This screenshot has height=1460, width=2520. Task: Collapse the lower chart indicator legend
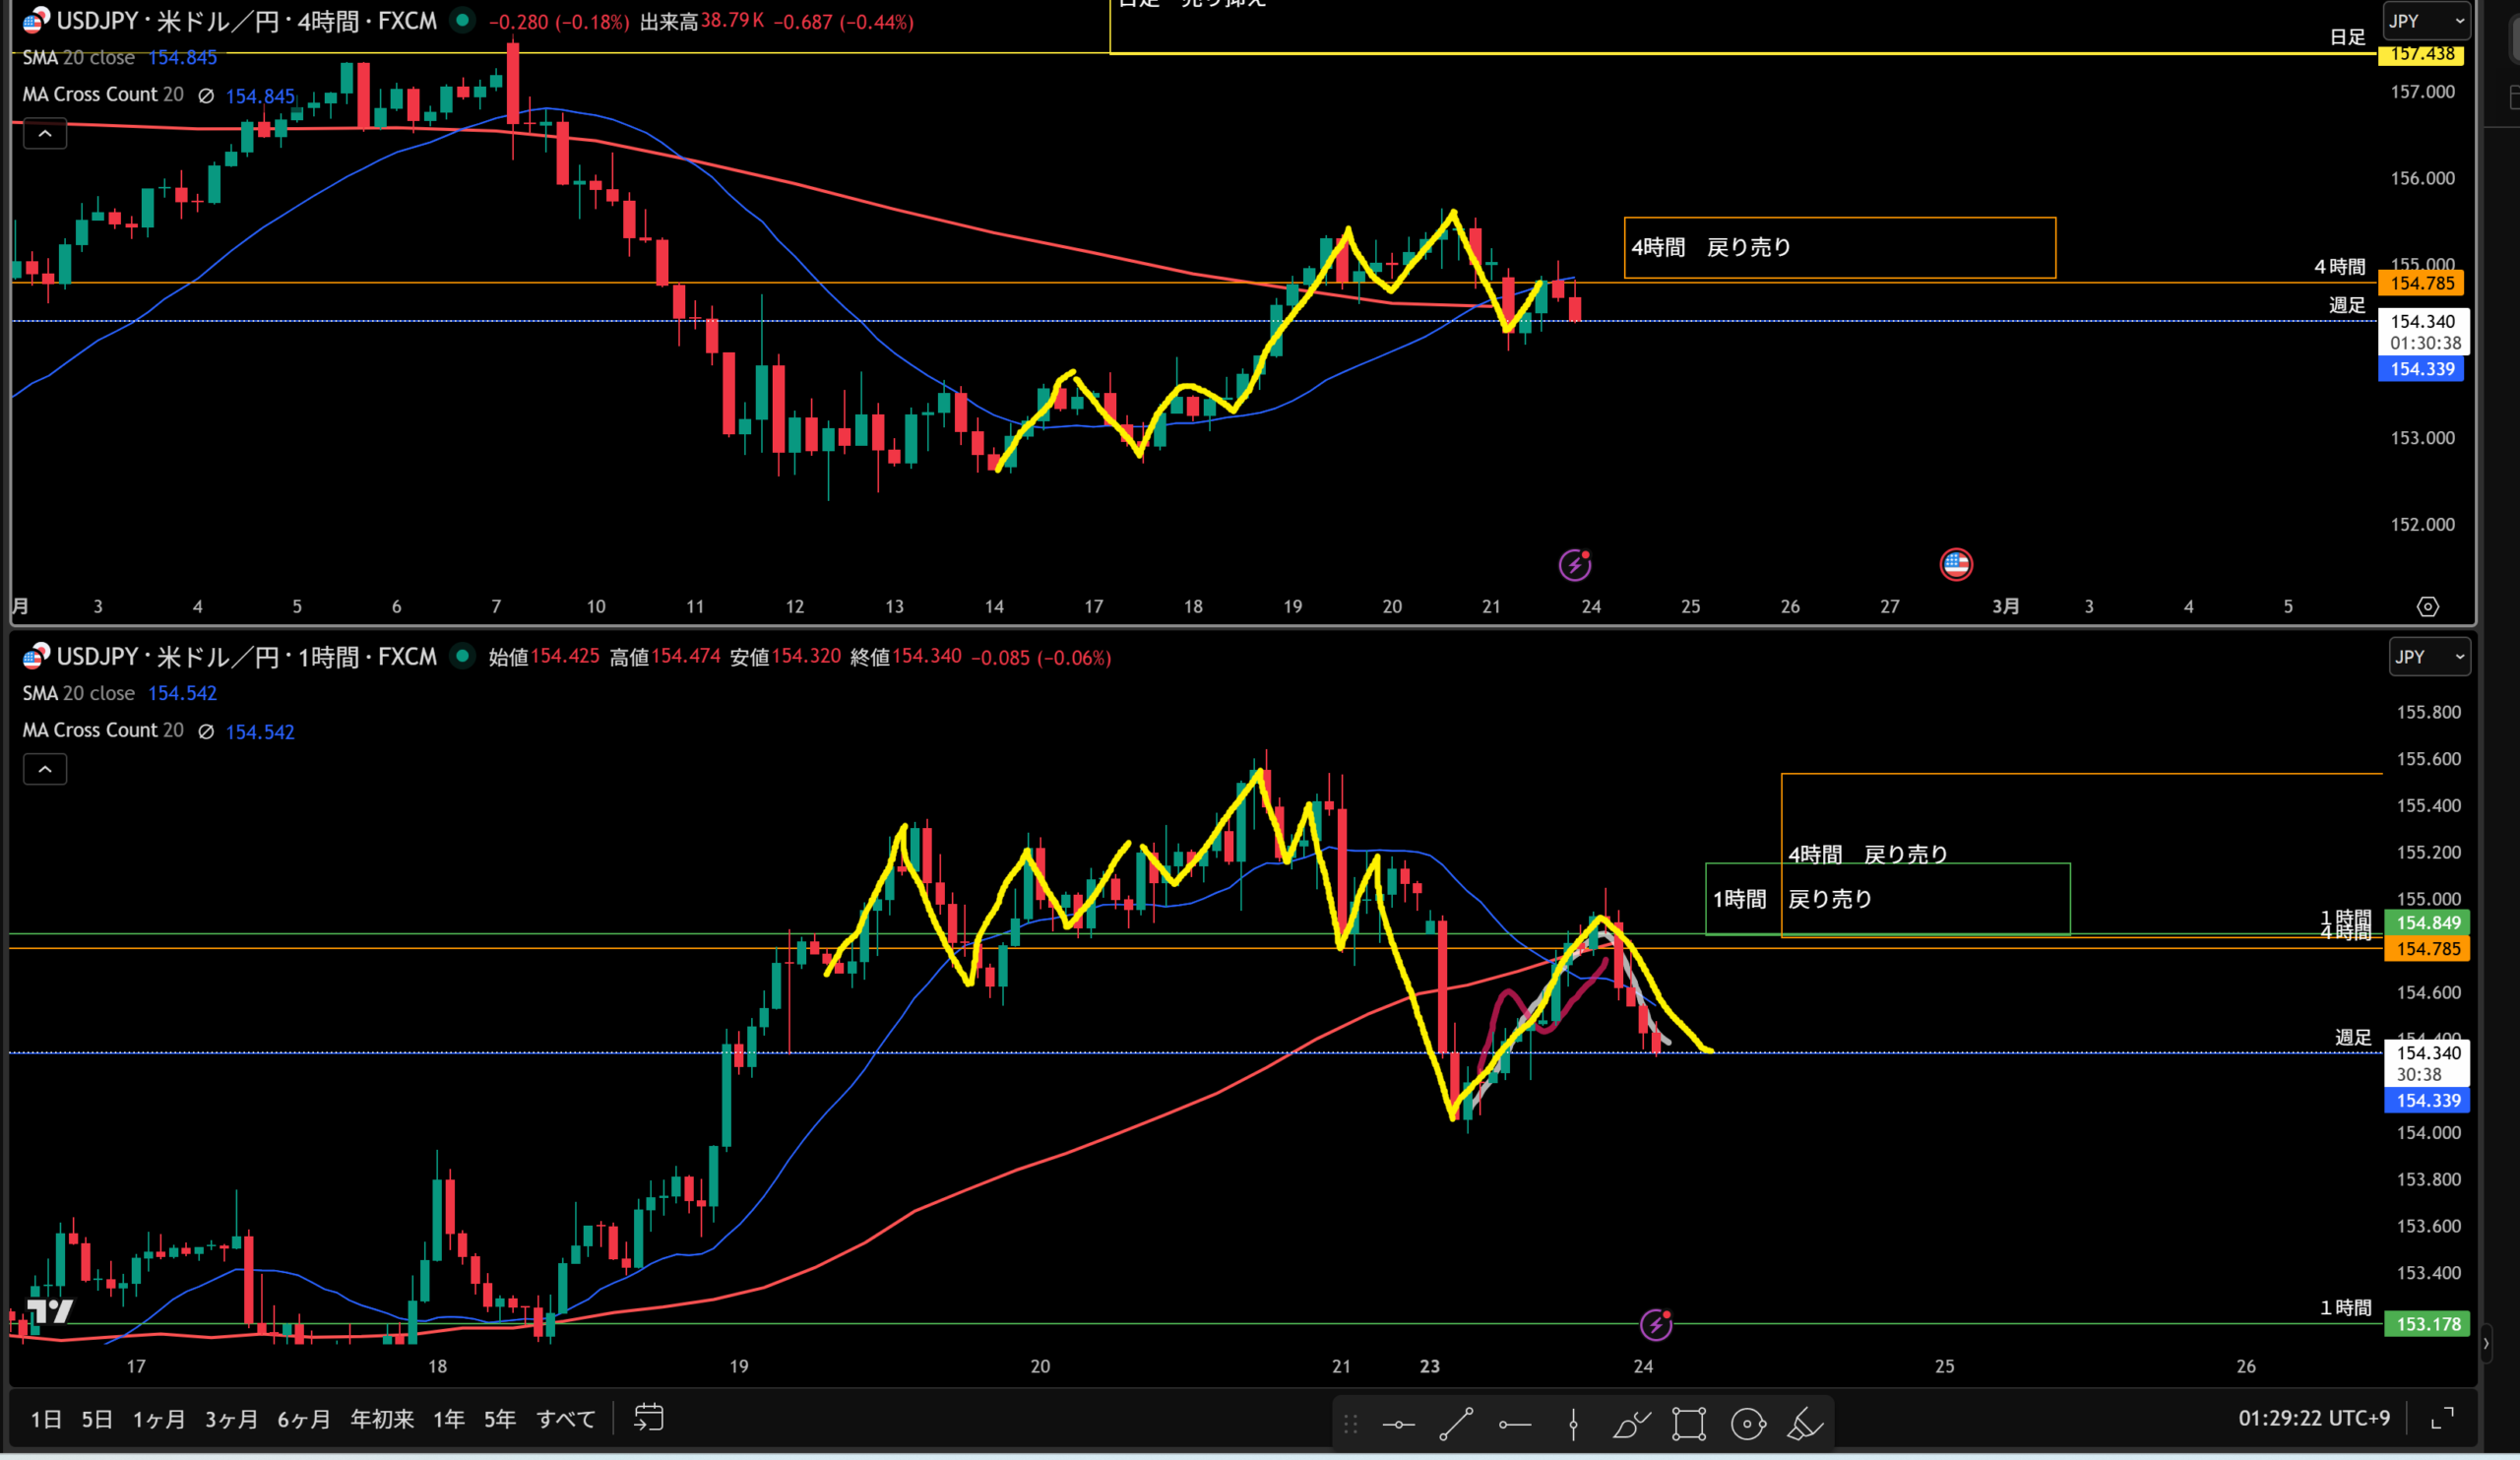(45, 769)
